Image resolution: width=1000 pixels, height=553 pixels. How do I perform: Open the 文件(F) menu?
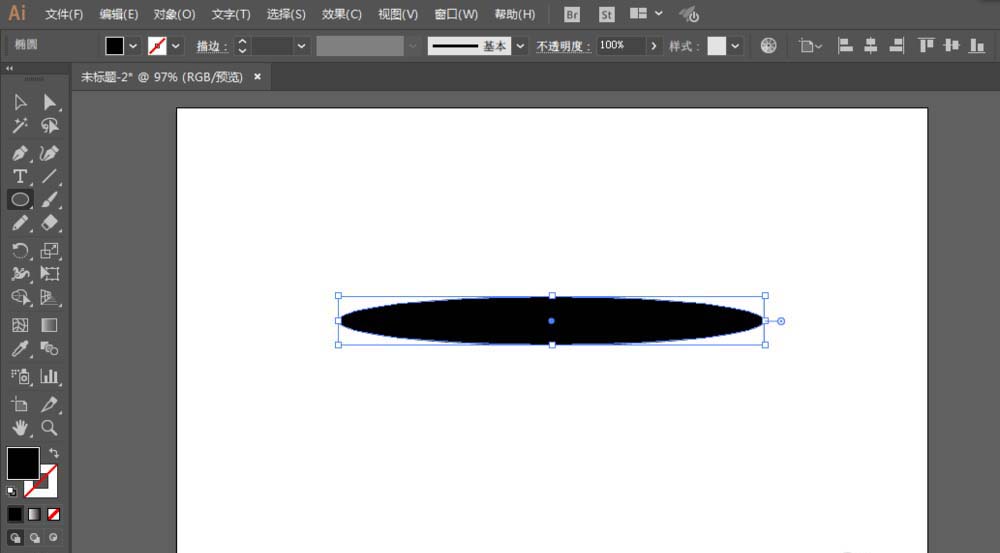64,14
